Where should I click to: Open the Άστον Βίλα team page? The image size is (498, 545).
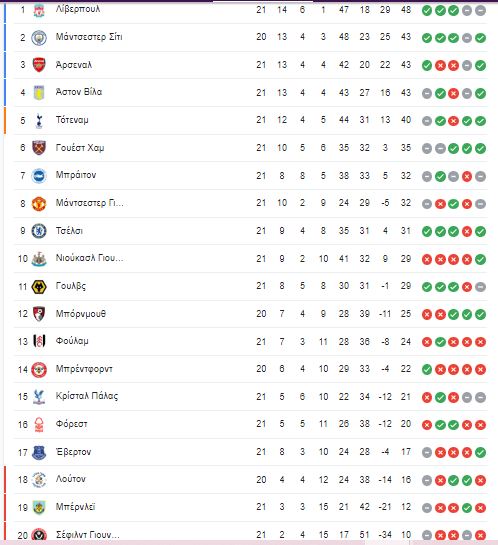79,92
